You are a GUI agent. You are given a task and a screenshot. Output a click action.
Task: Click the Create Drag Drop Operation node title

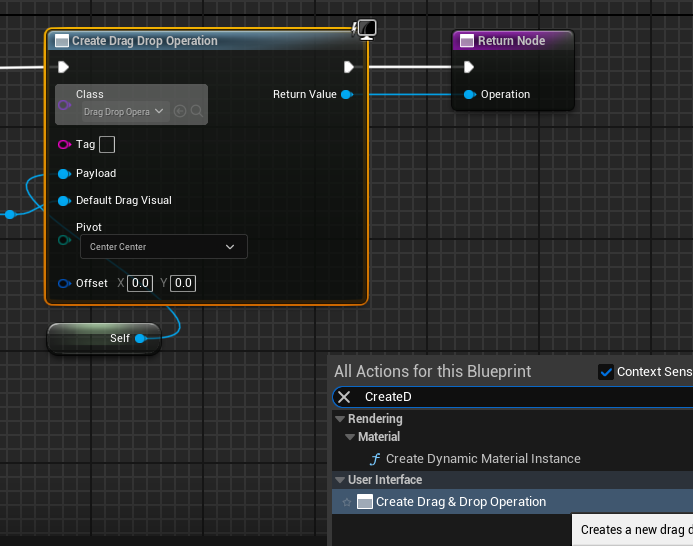(x=145, y=41)
